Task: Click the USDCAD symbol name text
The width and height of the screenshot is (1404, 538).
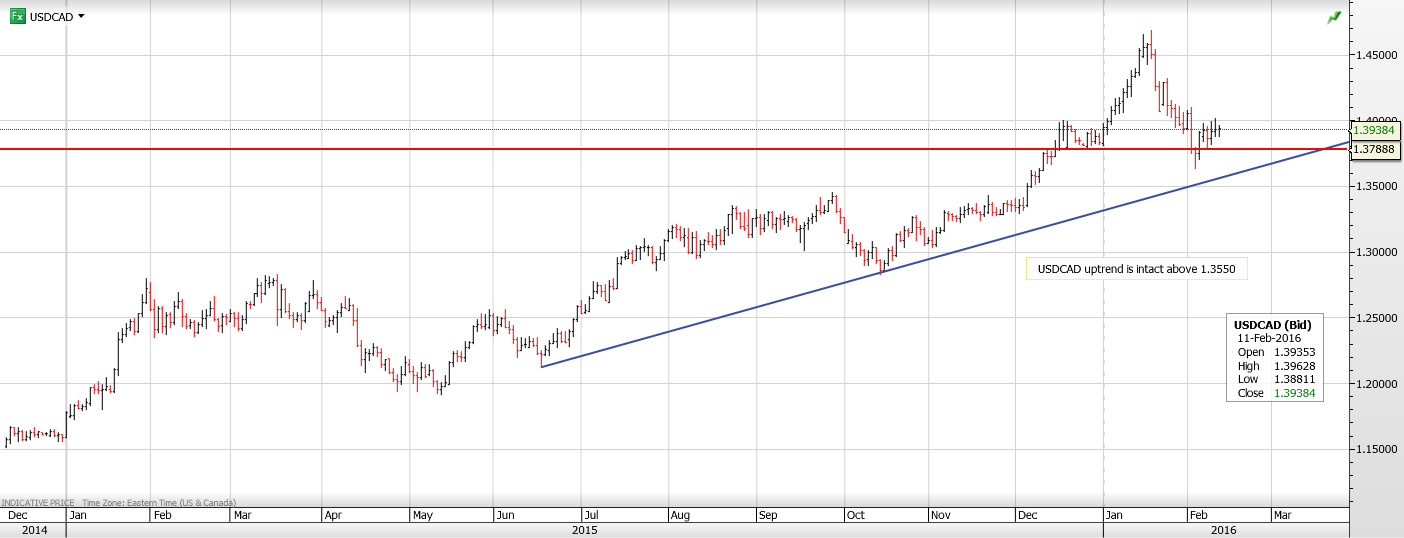Action: (x=51, y=17)
